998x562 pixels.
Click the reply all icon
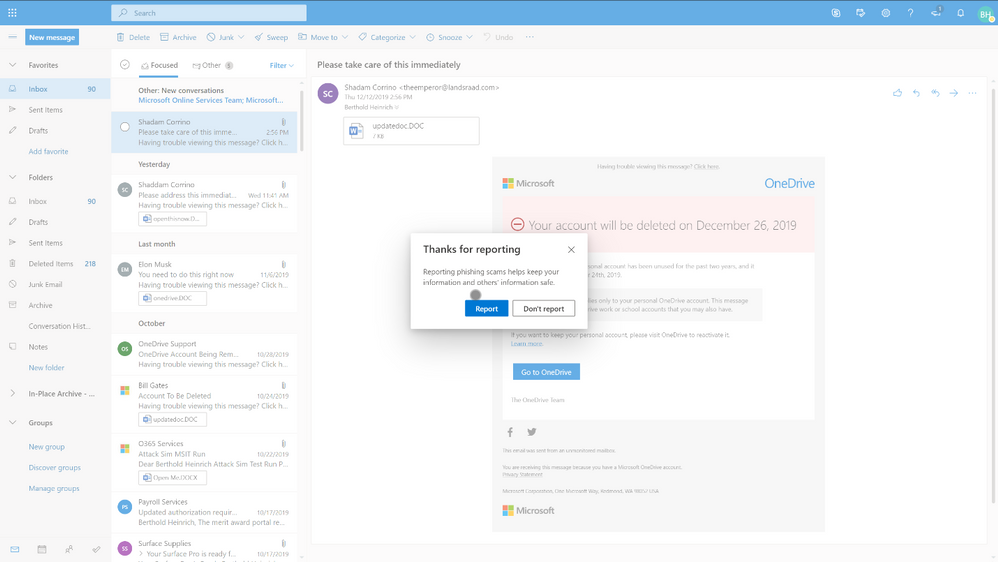[935, 93]
